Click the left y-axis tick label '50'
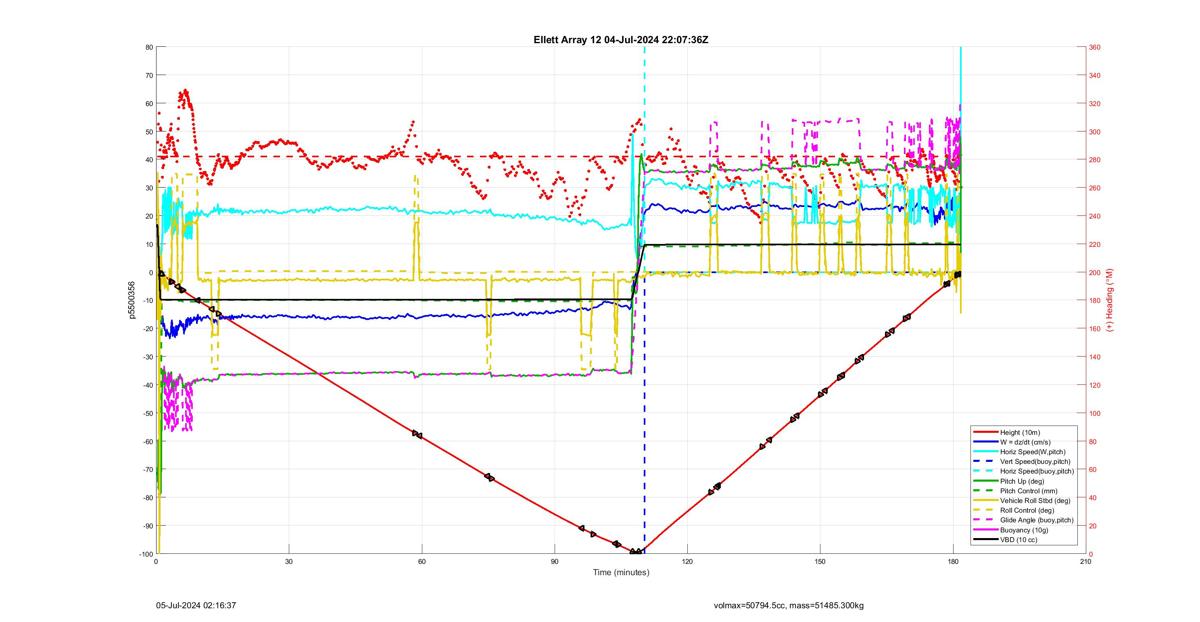 coord(148,132)
